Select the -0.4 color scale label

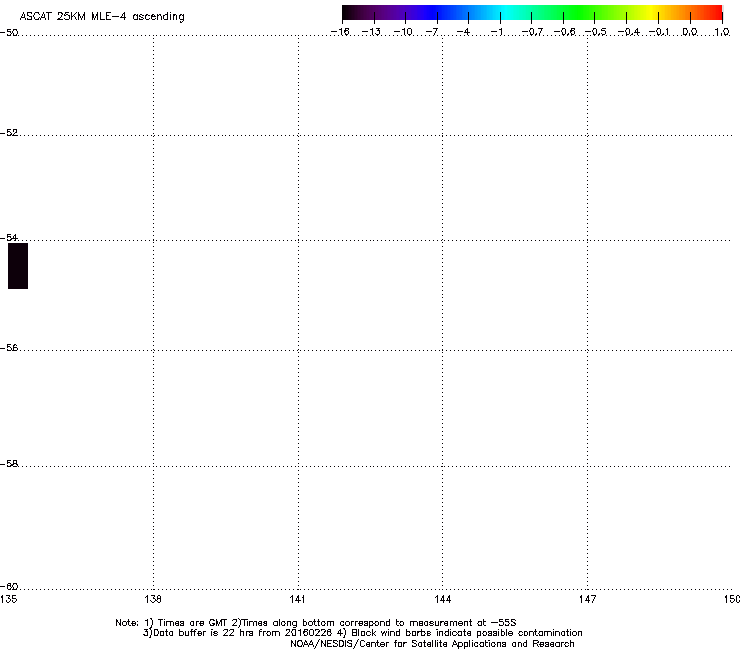click(629, 32)
